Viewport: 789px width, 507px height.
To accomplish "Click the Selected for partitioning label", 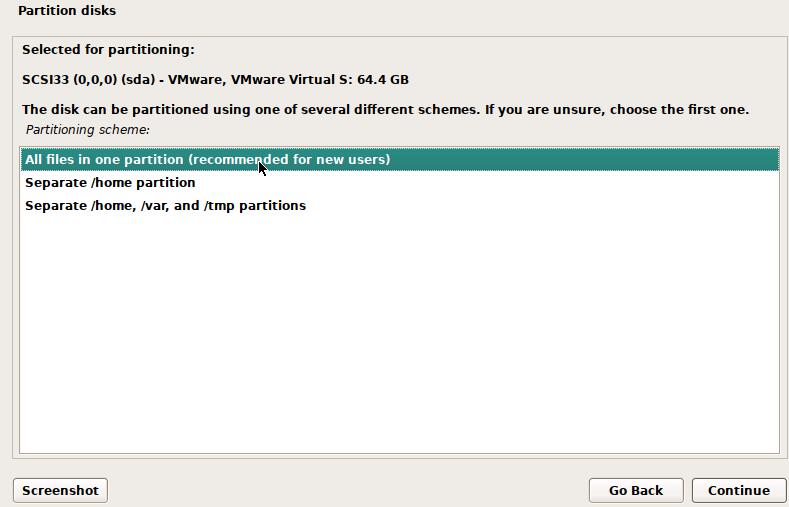I will (x=108, y=49).
